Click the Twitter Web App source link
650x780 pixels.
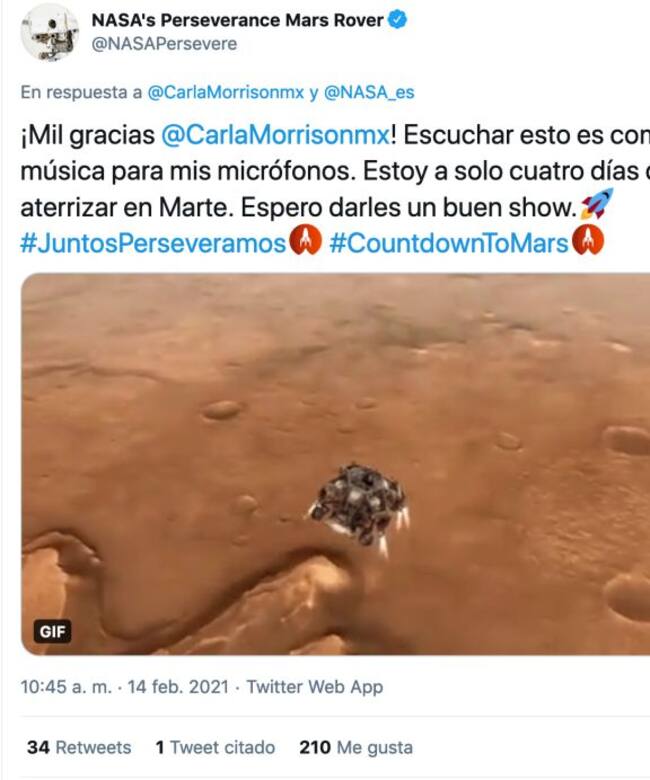pyautogui.click(x=315, y=687)
